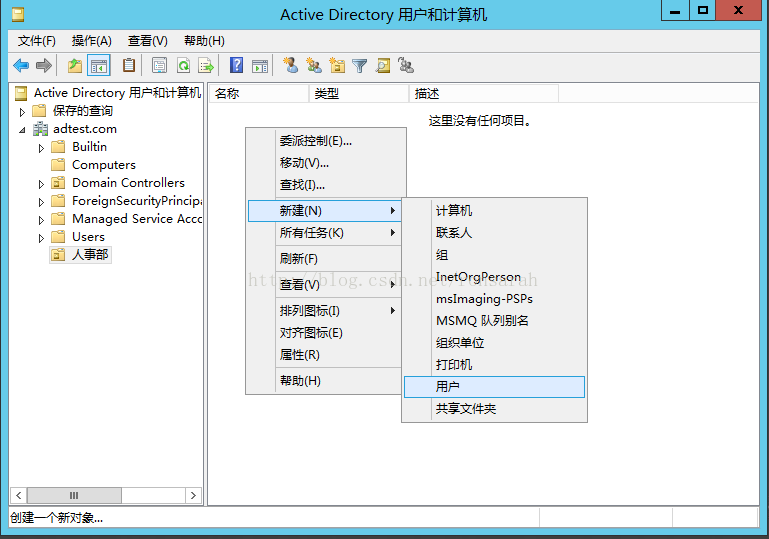The width and height of the screenshot is (769, 539).
Task: Click the add-to-group toolbar icon
Action: pos(406,65)
